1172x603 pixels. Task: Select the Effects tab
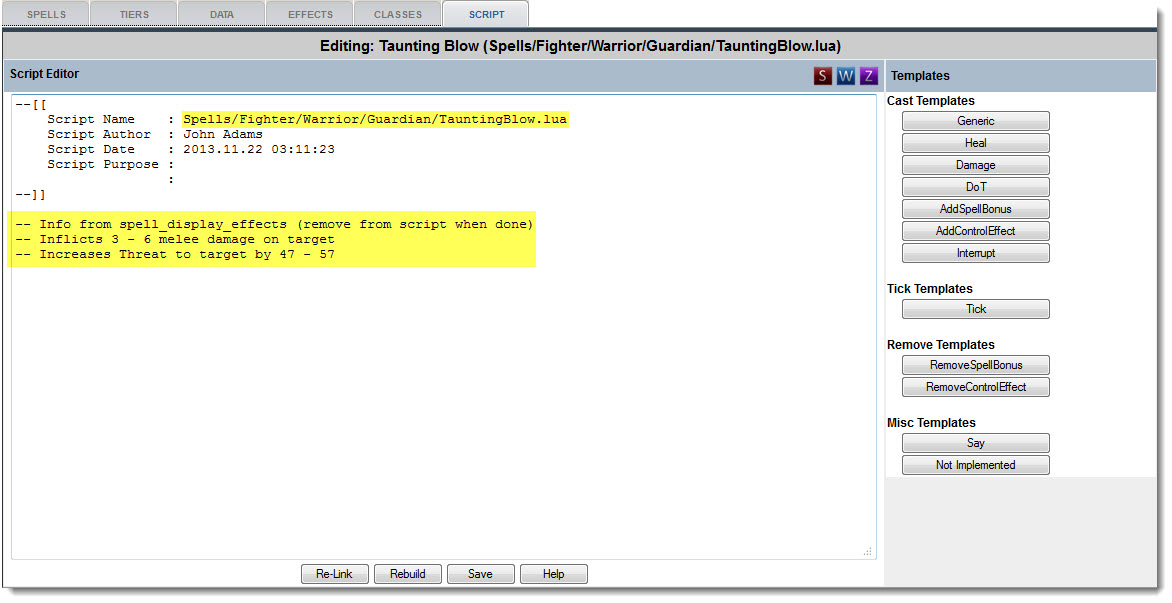(310, 15)
